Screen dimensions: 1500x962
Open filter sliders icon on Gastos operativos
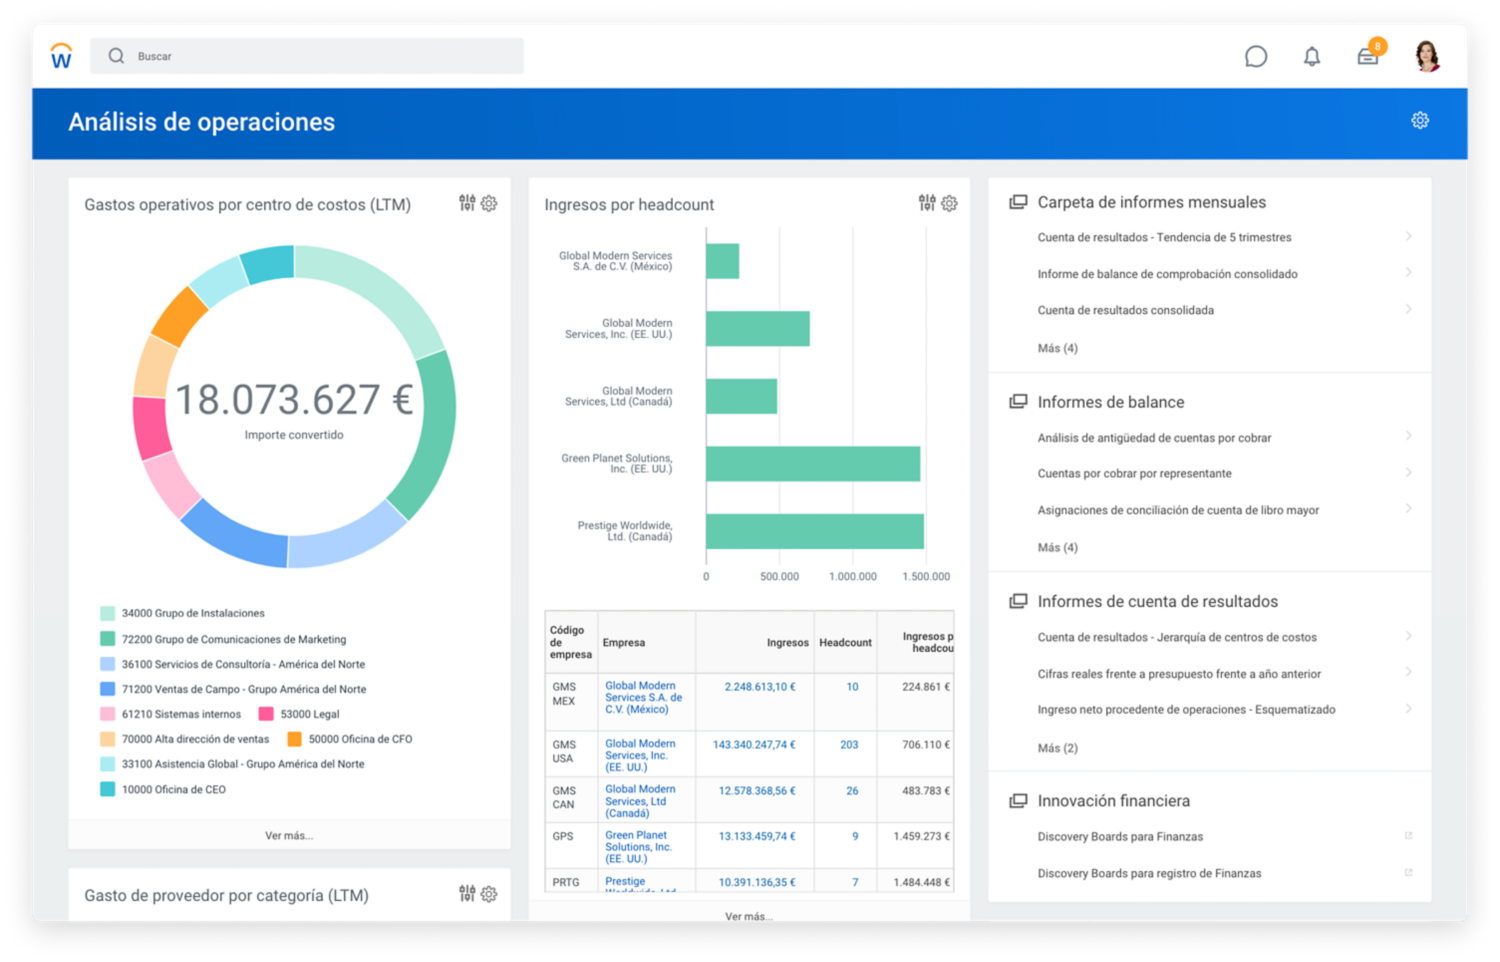pyautogui.click(x=467, y=203)
